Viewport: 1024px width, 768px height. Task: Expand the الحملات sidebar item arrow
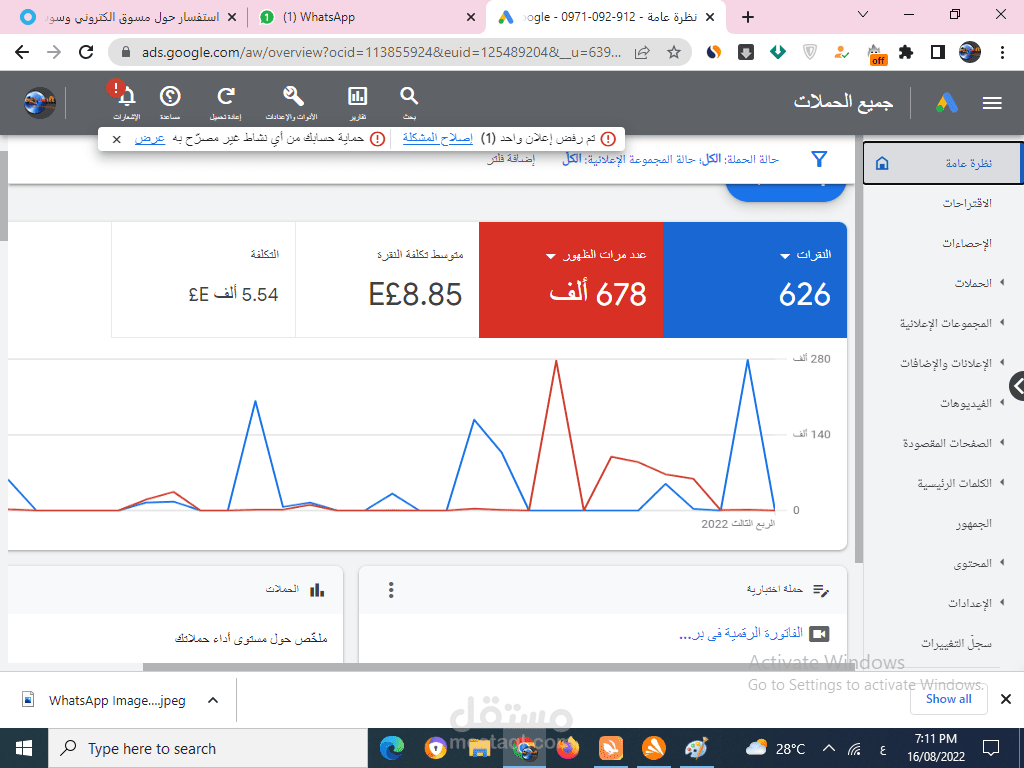click(x=1002, y=282)
